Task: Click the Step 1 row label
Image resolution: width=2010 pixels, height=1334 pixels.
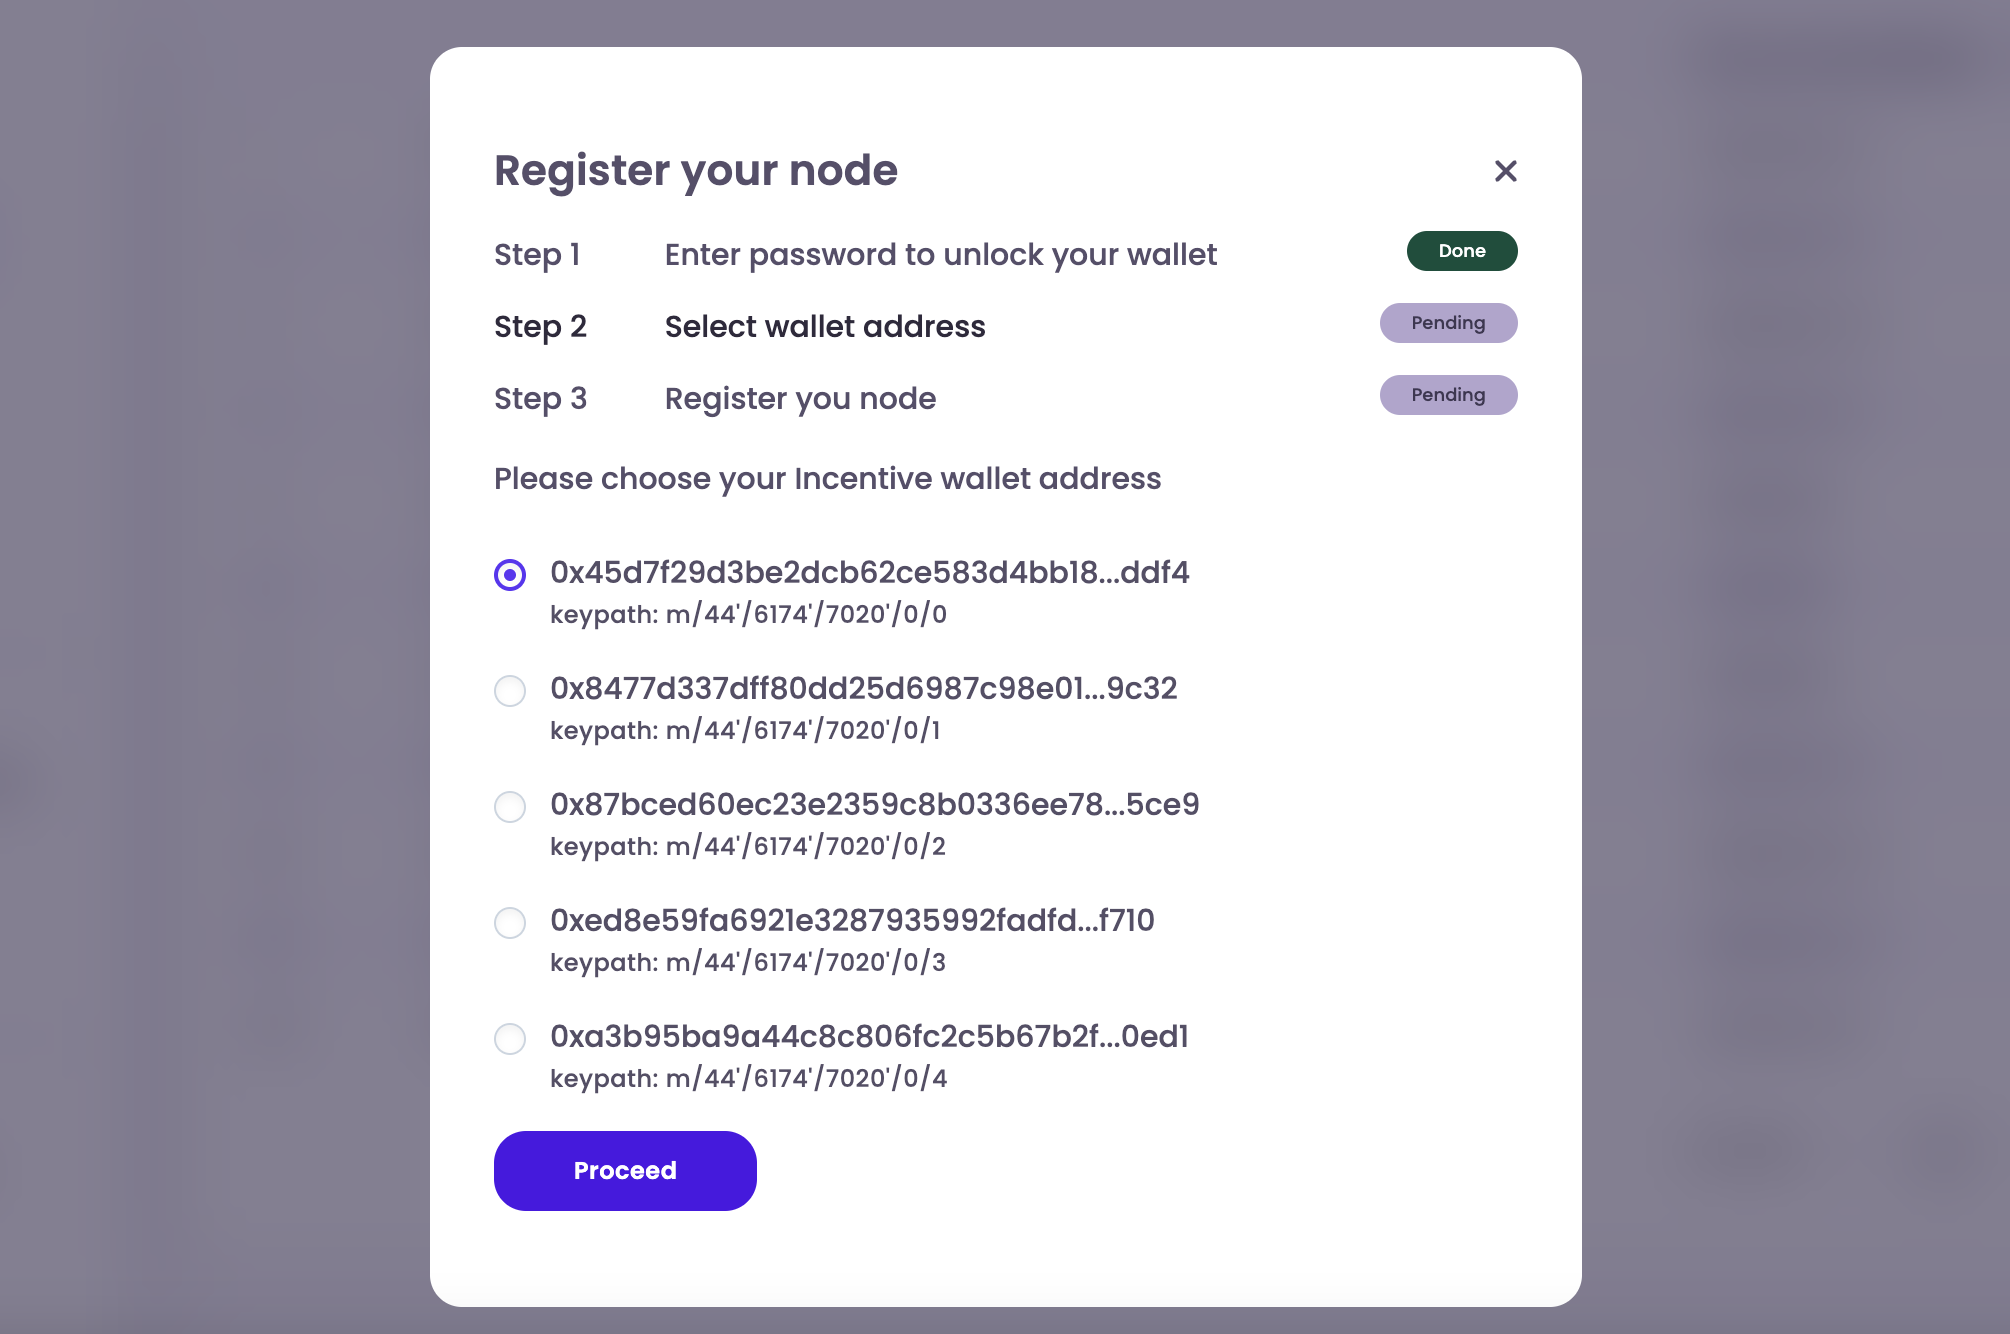Action: pyautogui.click(x=537, y=255)
